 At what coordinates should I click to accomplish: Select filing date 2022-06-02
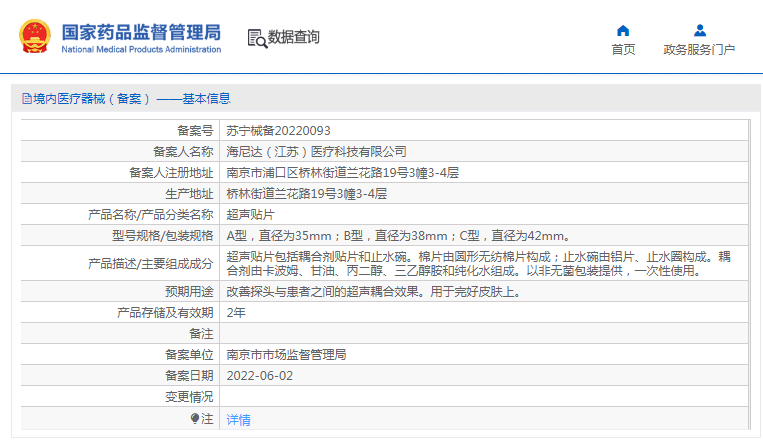(260, 376)
